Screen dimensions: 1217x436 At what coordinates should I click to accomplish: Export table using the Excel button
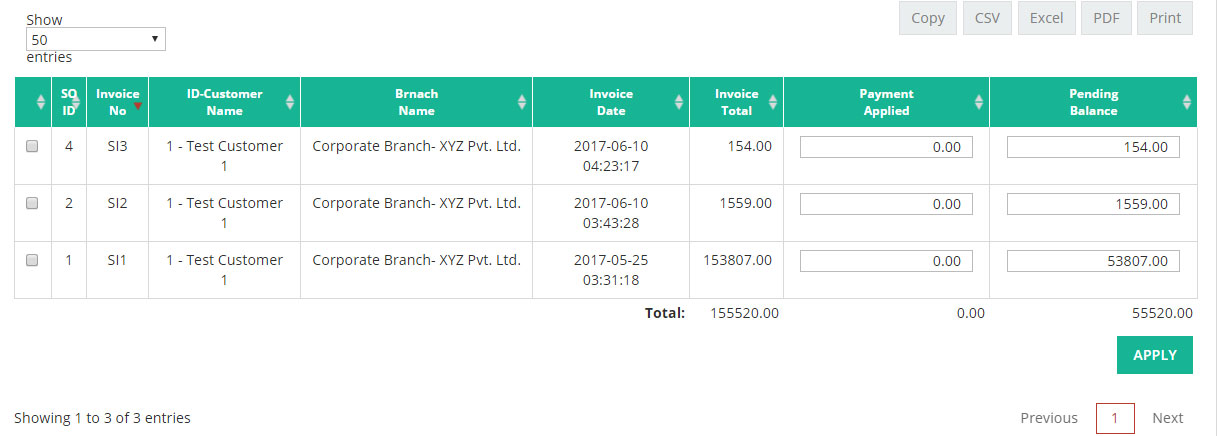[x=1046, y=18]
